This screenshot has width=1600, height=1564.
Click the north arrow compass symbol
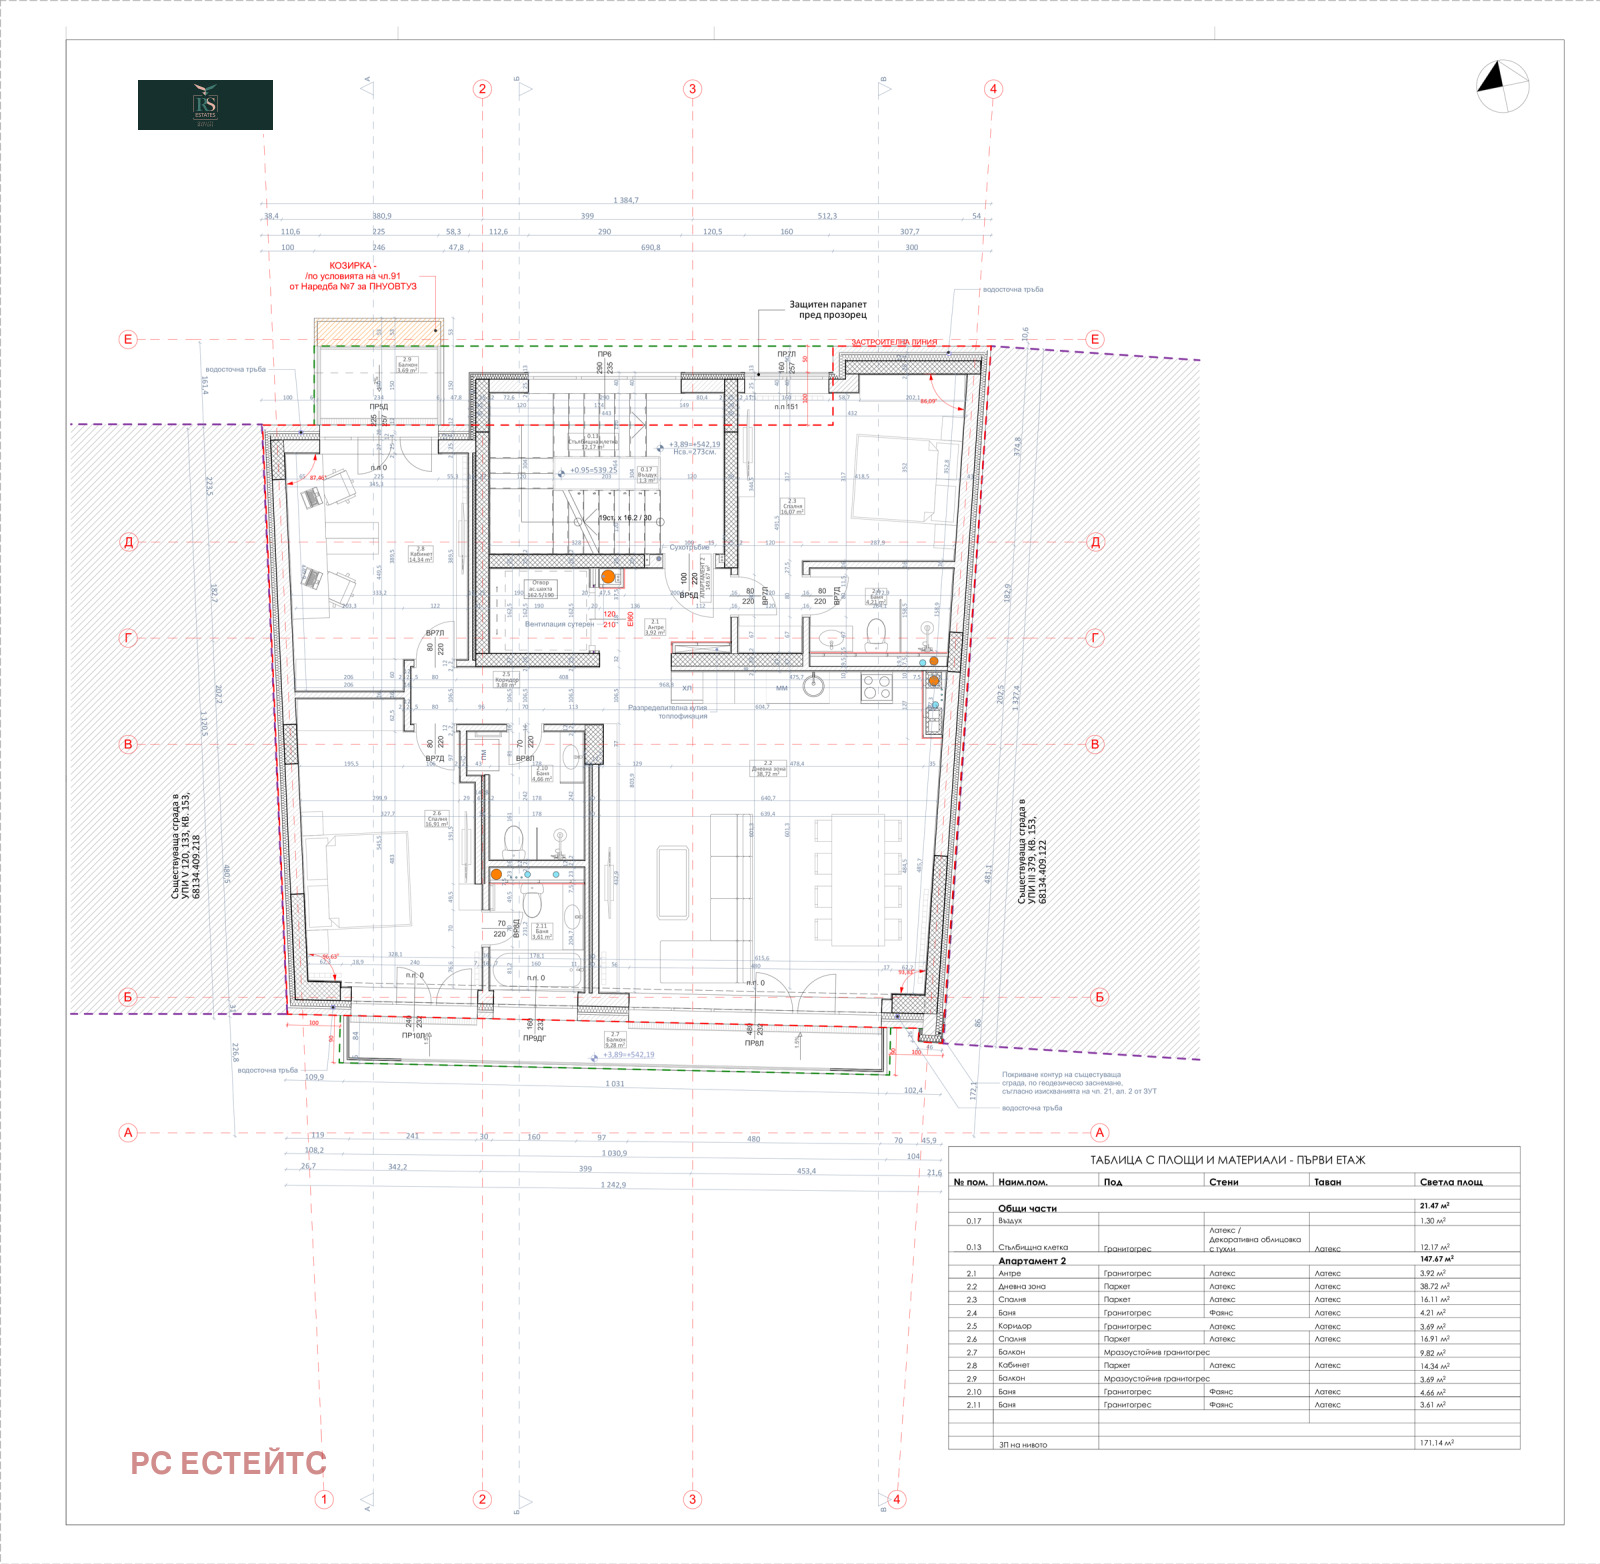pyautogui.click(x=1502, y=86)
